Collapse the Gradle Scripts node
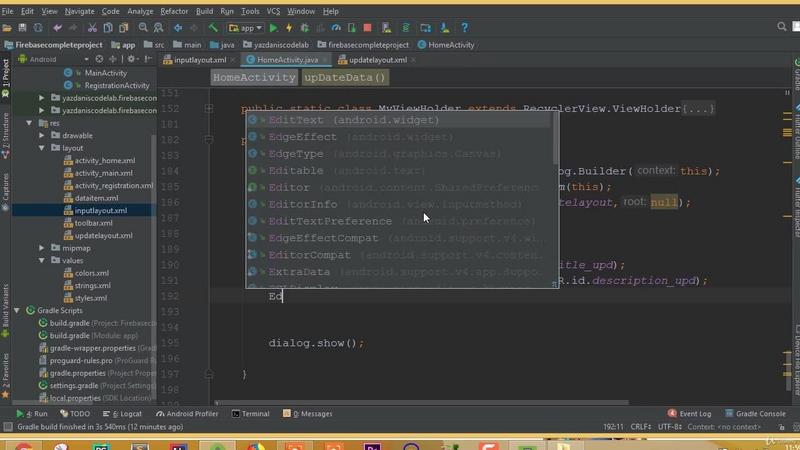Viewport: 800px width, 450px height. (x=17, y=310)
